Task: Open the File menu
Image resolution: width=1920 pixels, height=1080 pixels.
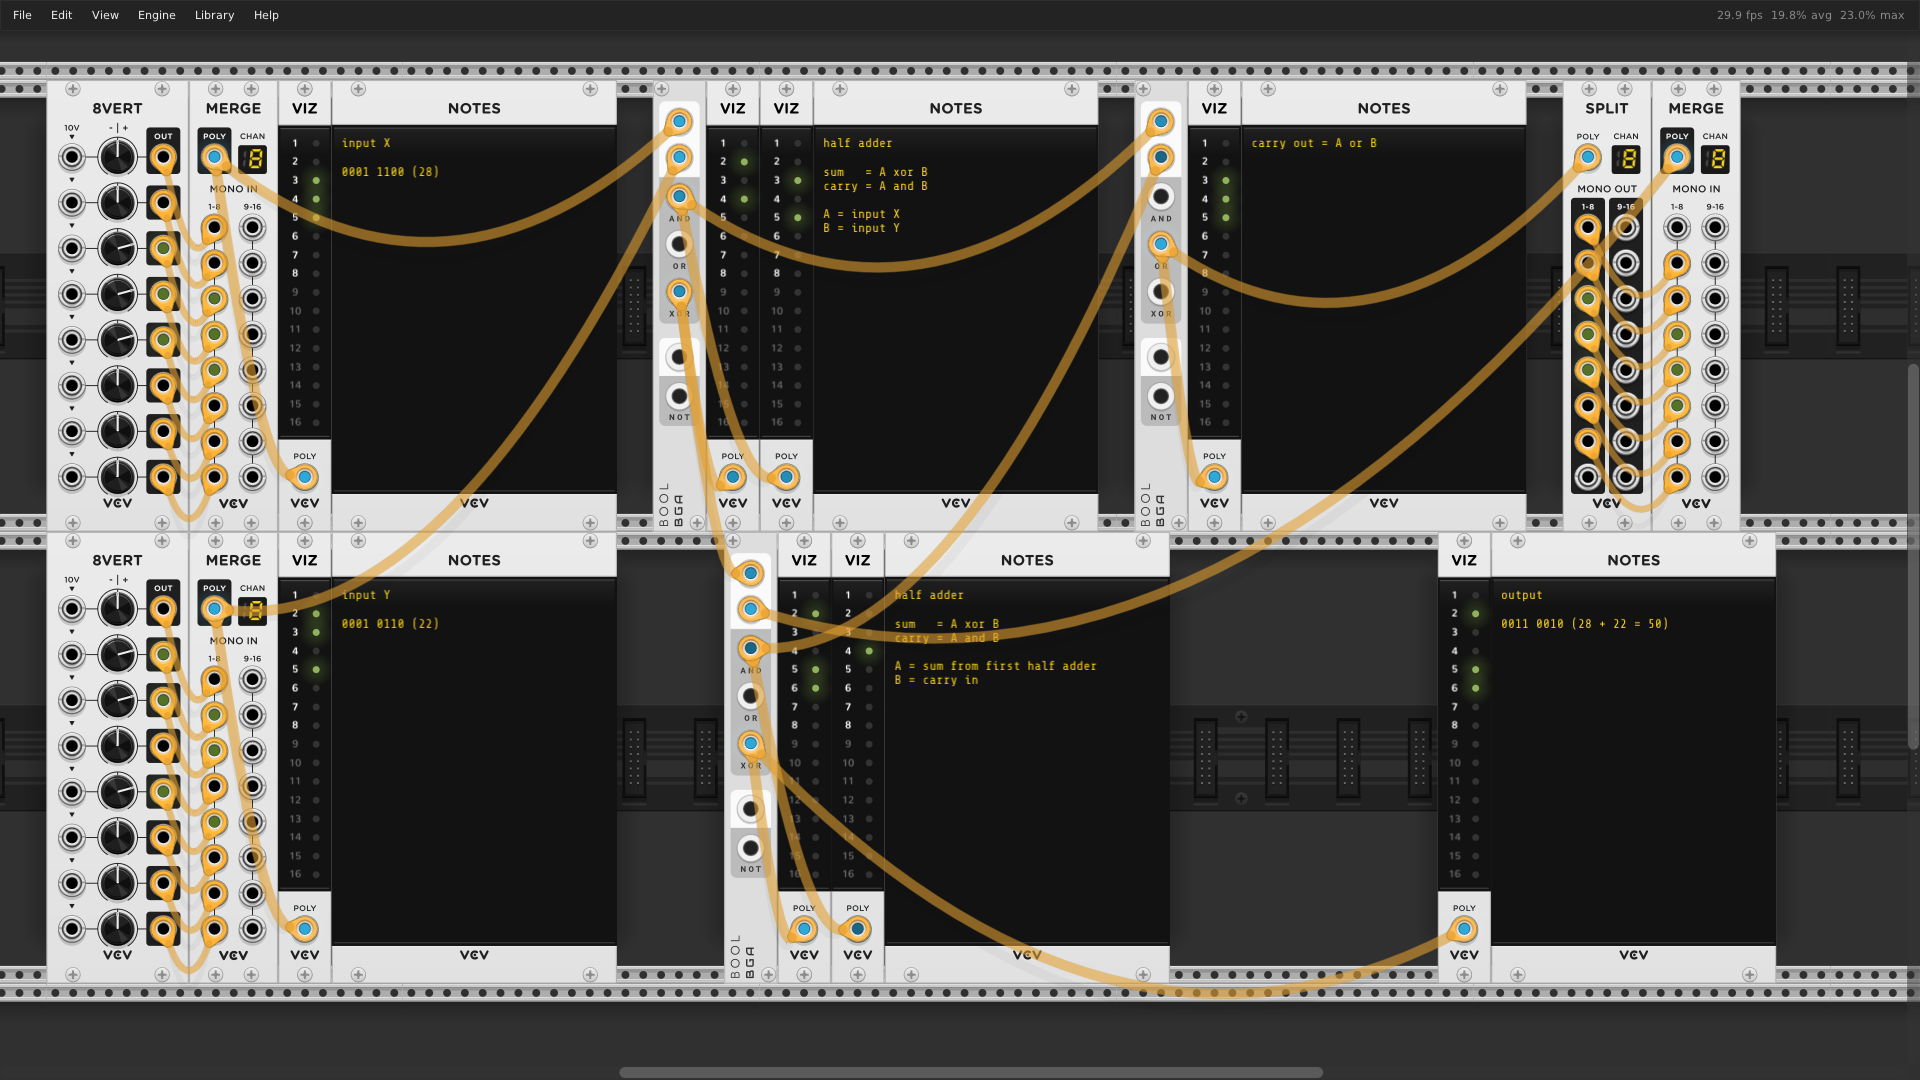Action: coord(22,15)
